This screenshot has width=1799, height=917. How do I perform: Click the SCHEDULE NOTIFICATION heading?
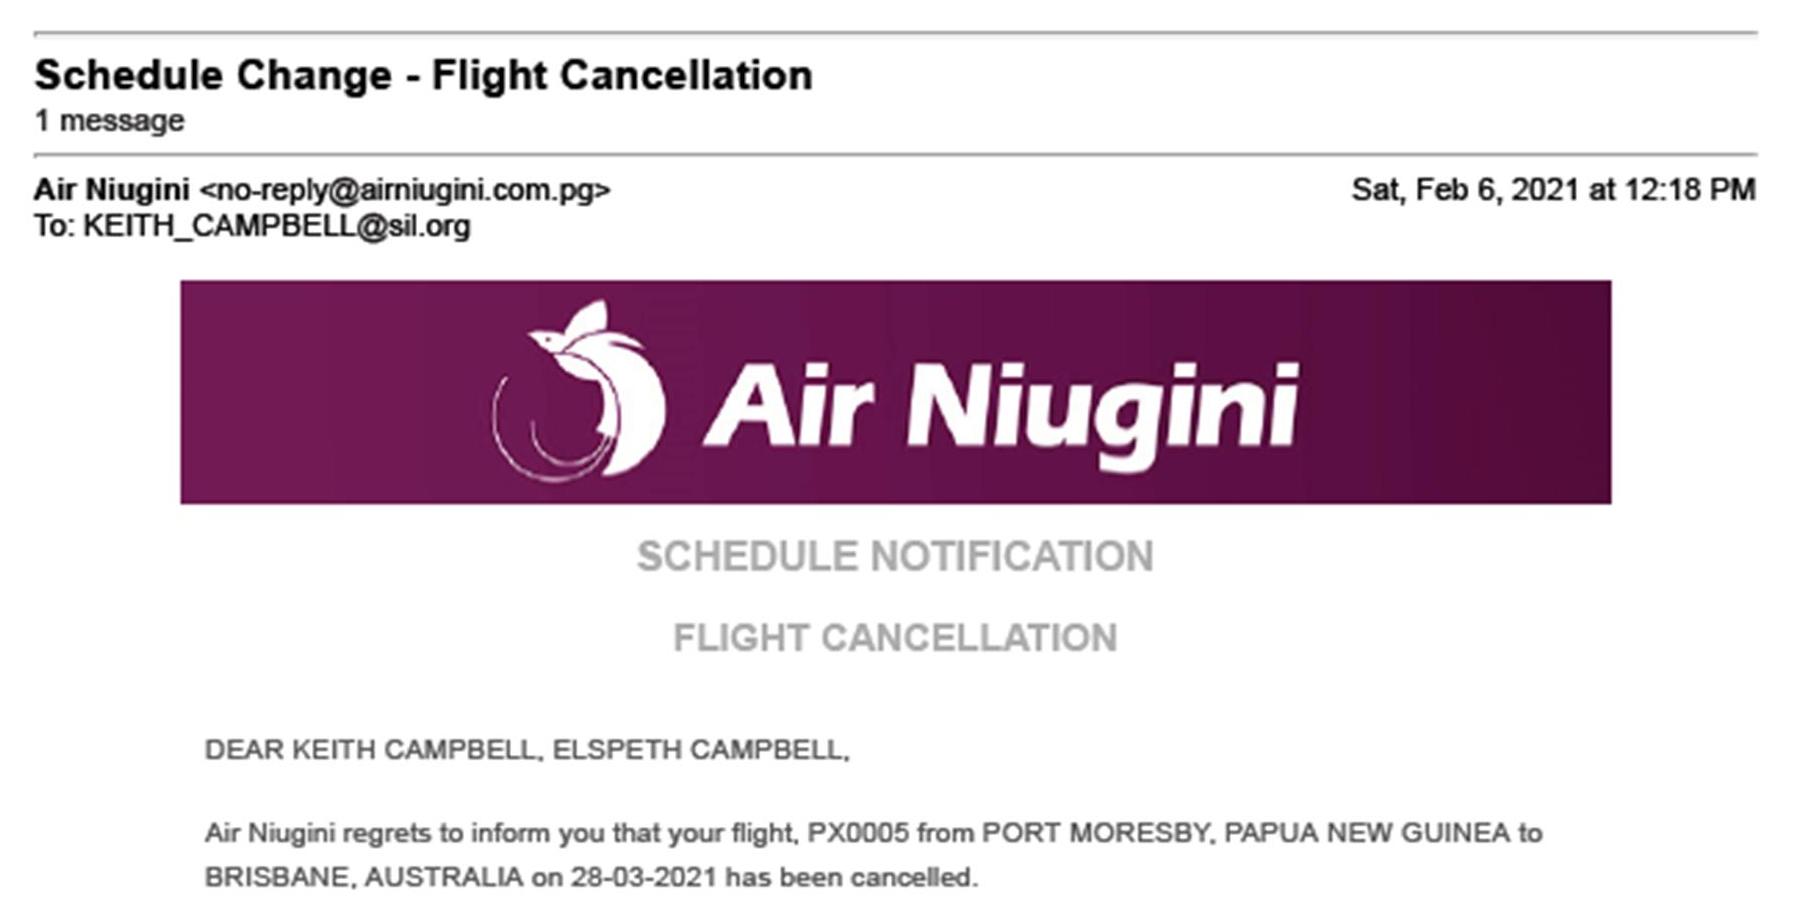895,557
